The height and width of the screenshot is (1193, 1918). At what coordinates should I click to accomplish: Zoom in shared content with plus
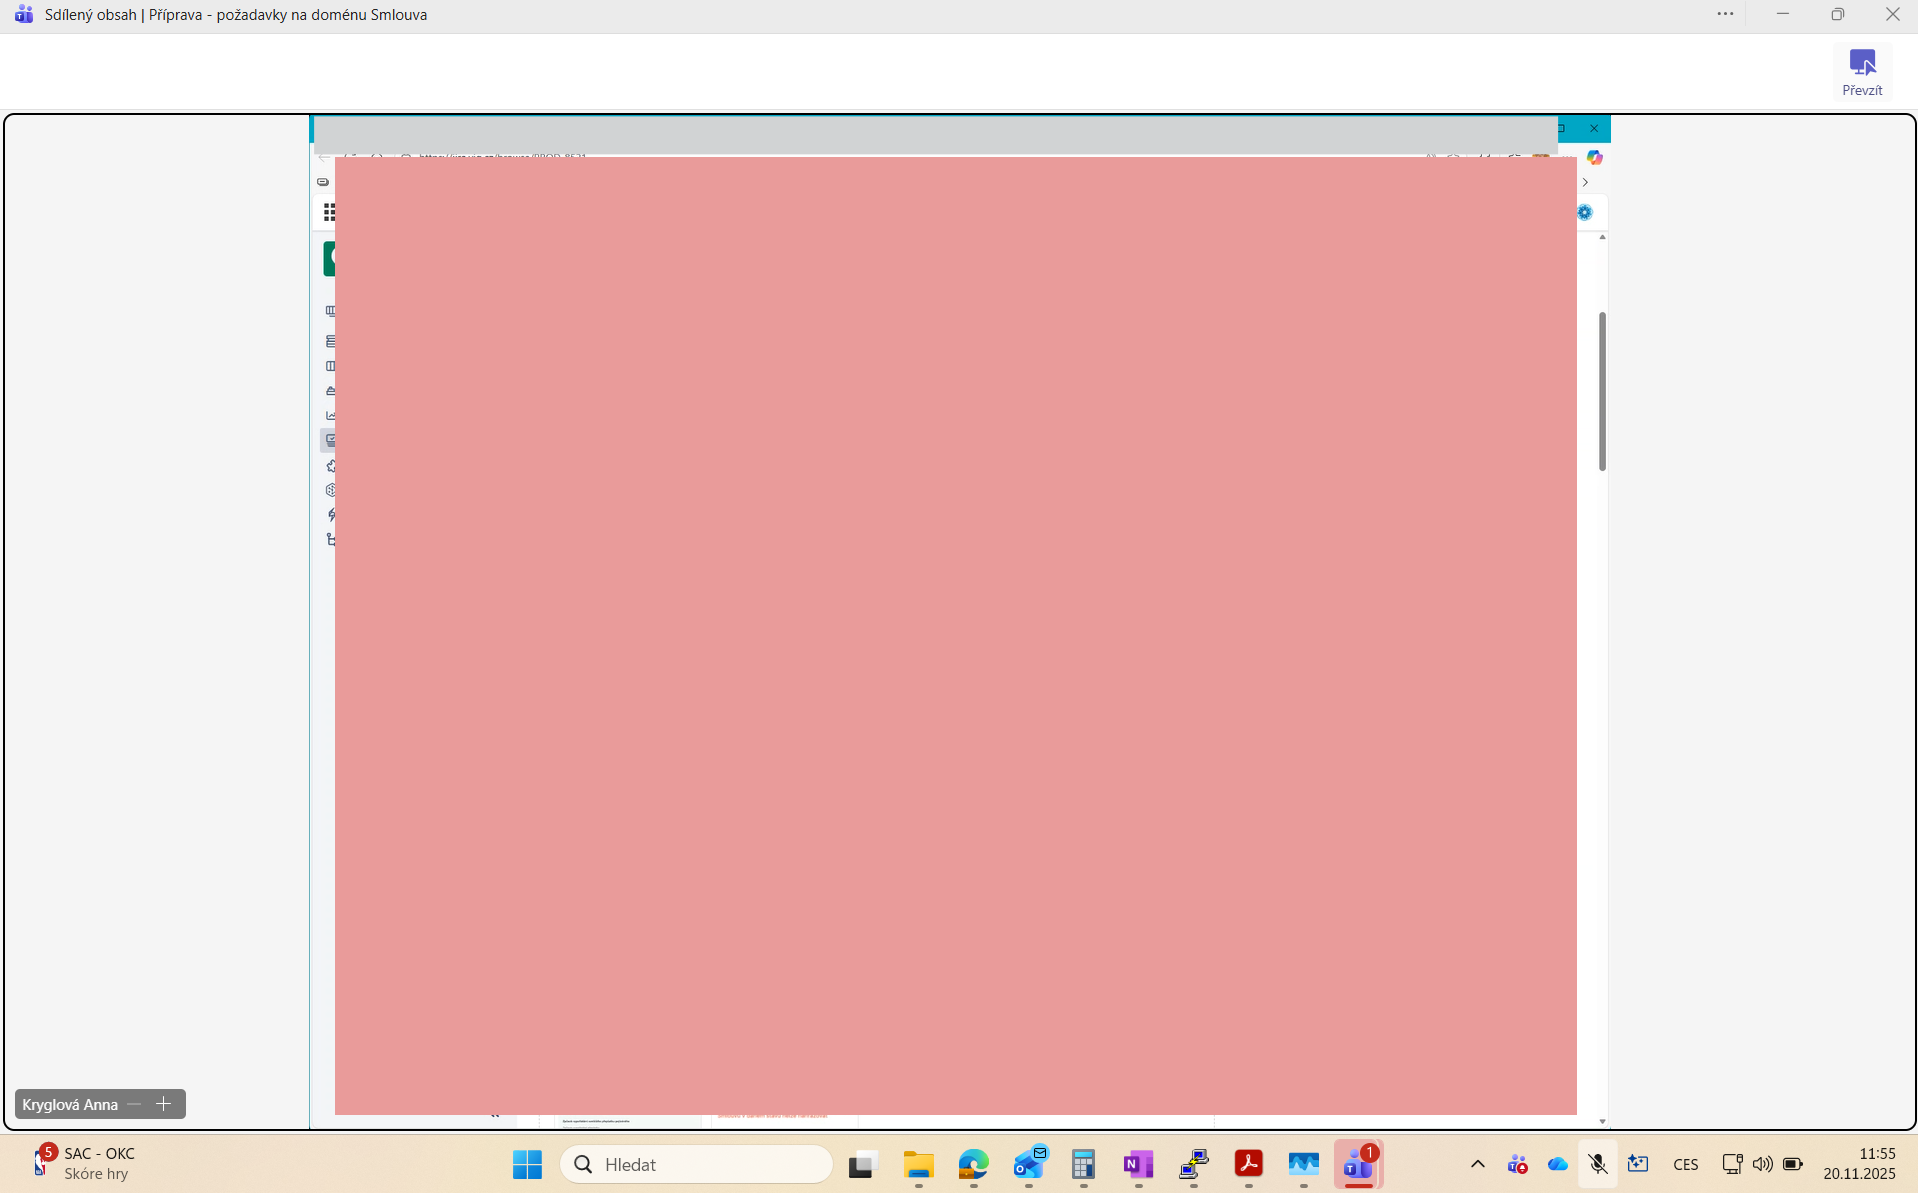click(x=164, y=1104)
